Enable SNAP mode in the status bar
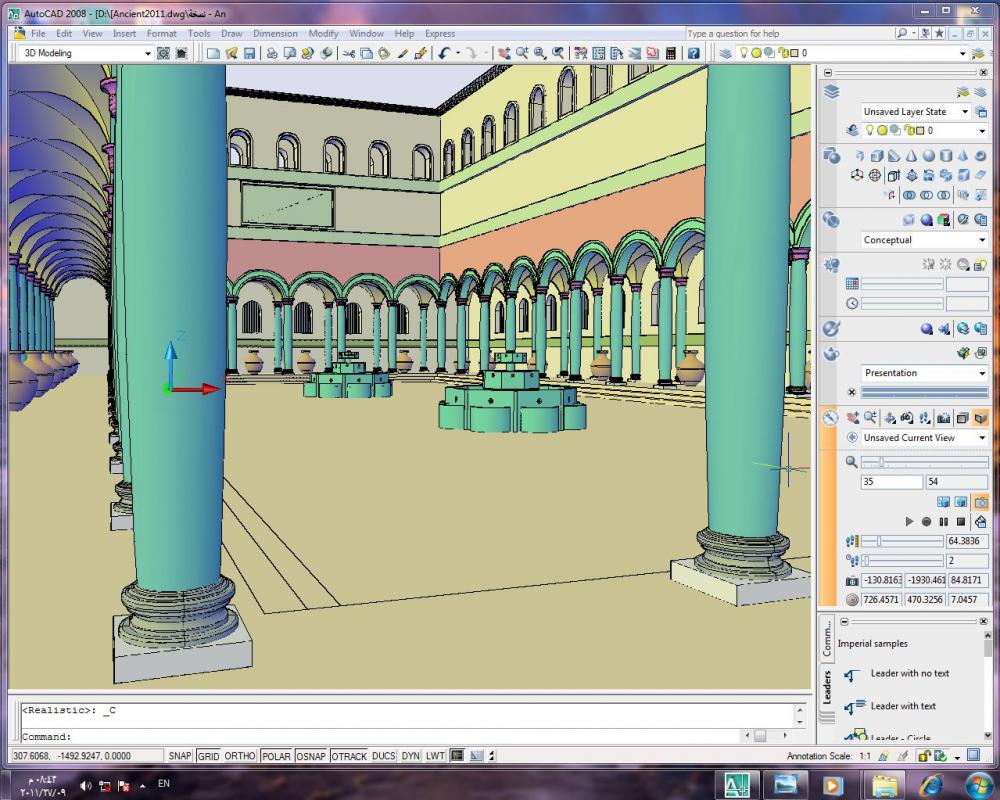The height and width of the screenshot is (800, 1000). (180, 756)
